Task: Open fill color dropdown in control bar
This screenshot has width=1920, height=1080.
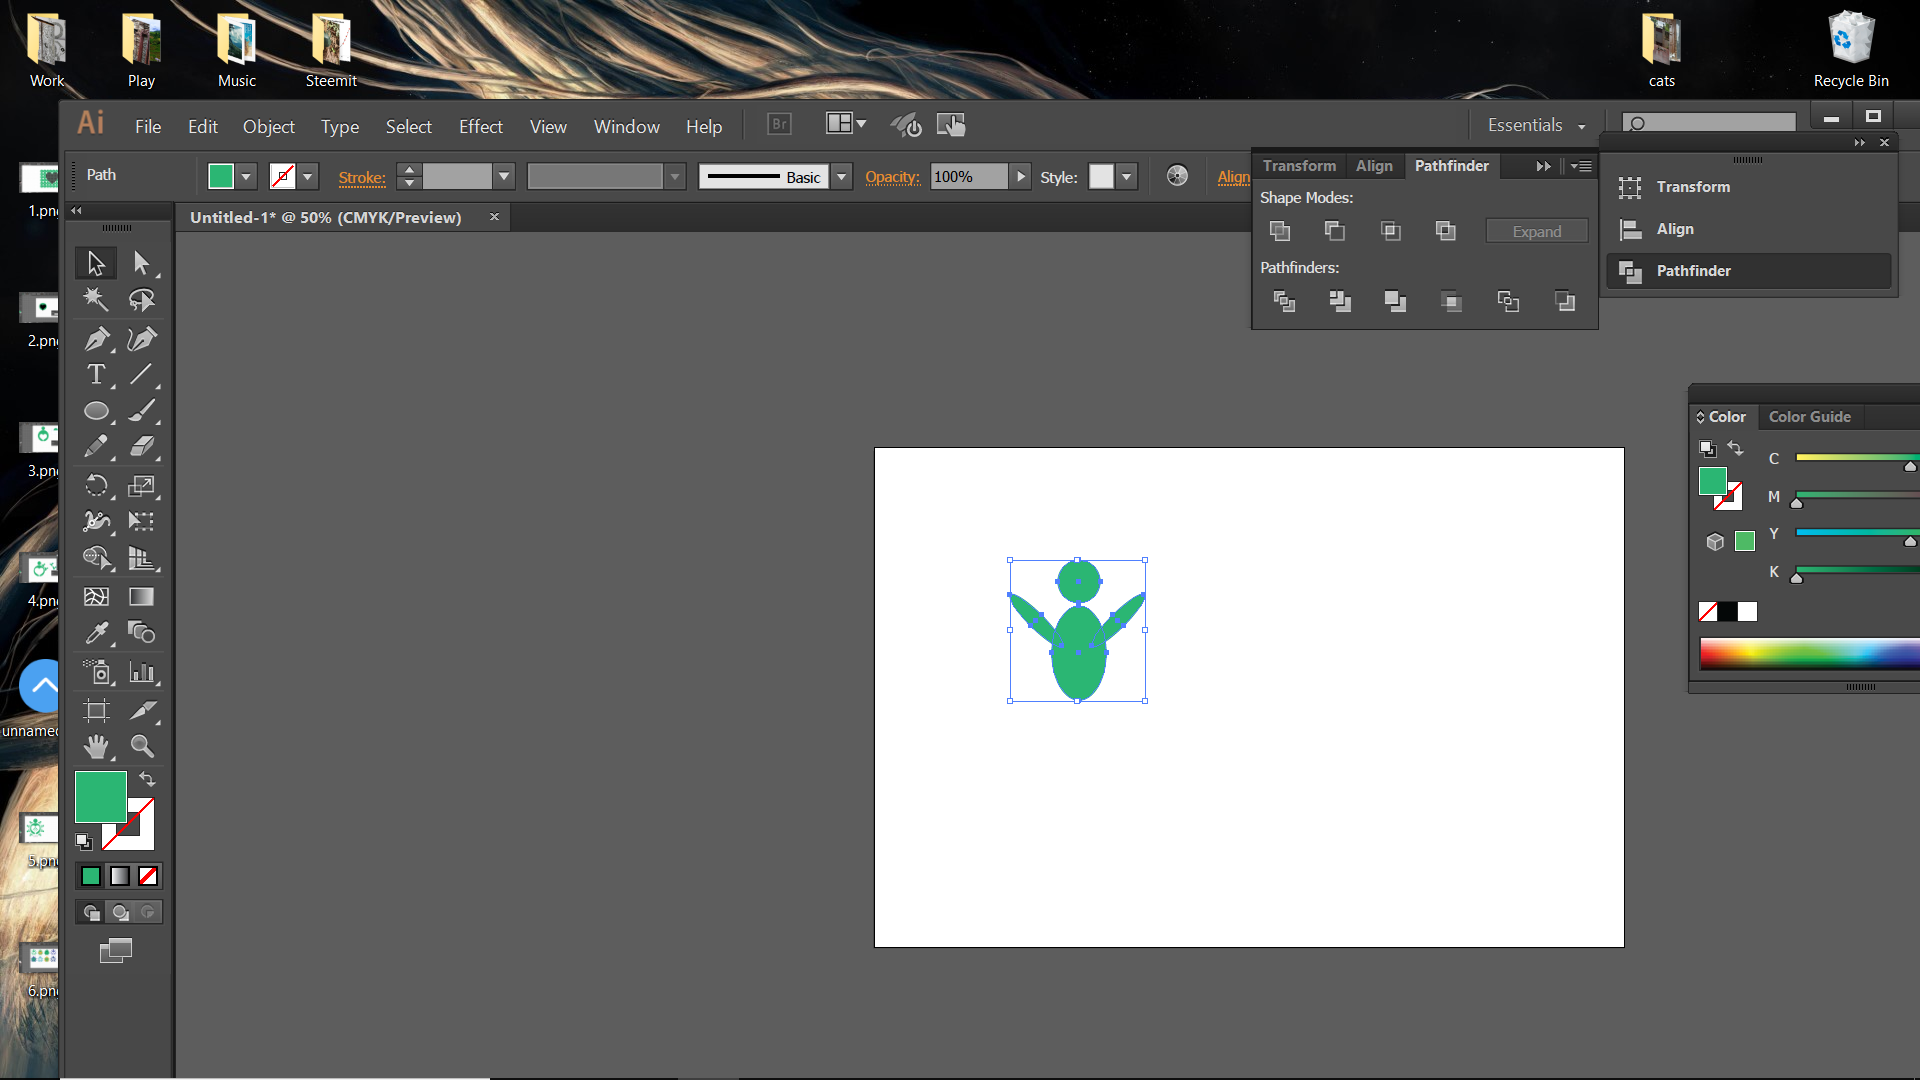Action: coord(246,177)
